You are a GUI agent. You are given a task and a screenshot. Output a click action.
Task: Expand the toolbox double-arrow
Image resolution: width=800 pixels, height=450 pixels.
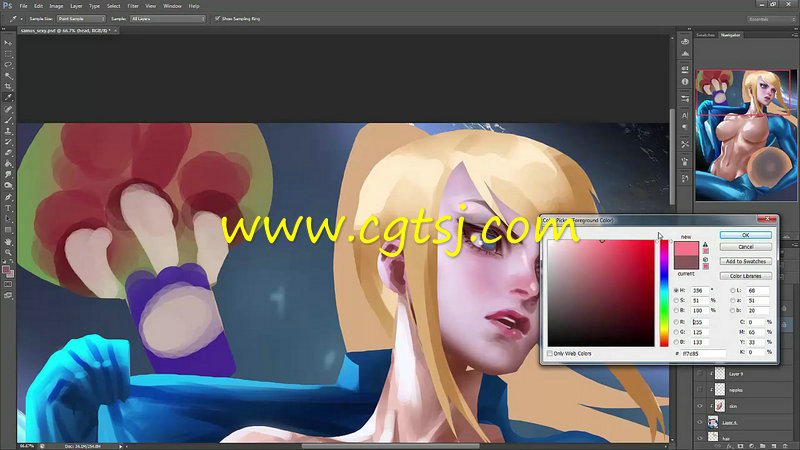pyautogui.click(x=5, y=29)
